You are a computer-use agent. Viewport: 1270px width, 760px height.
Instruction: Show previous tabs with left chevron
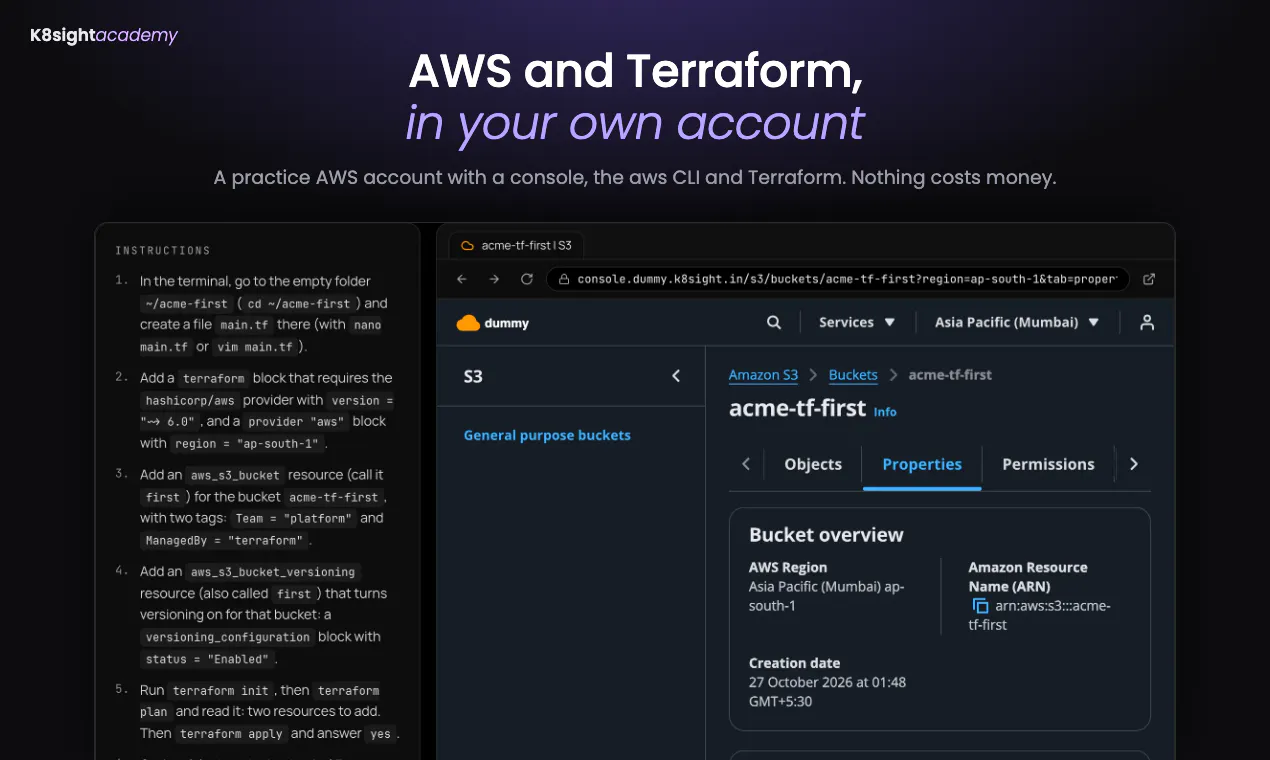pos(746,464)
